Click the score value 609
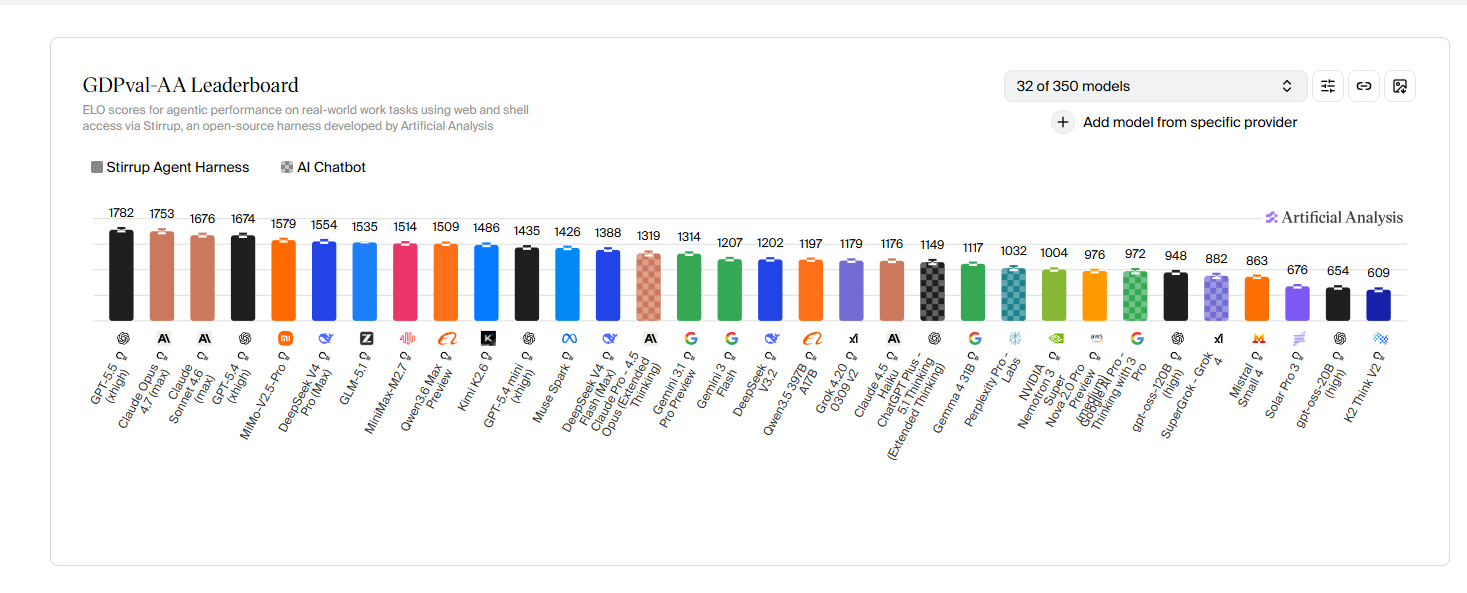 [1378, 273]
